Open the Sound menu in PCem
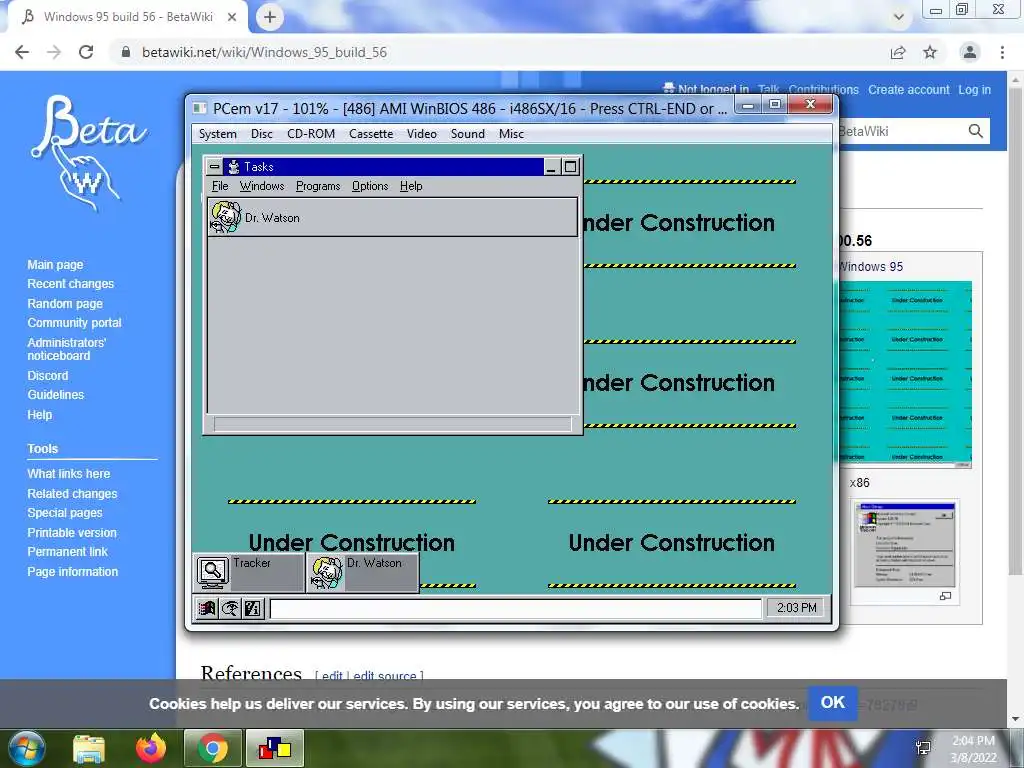This screenshot has height=768, width=1024. tap(468, 134)
